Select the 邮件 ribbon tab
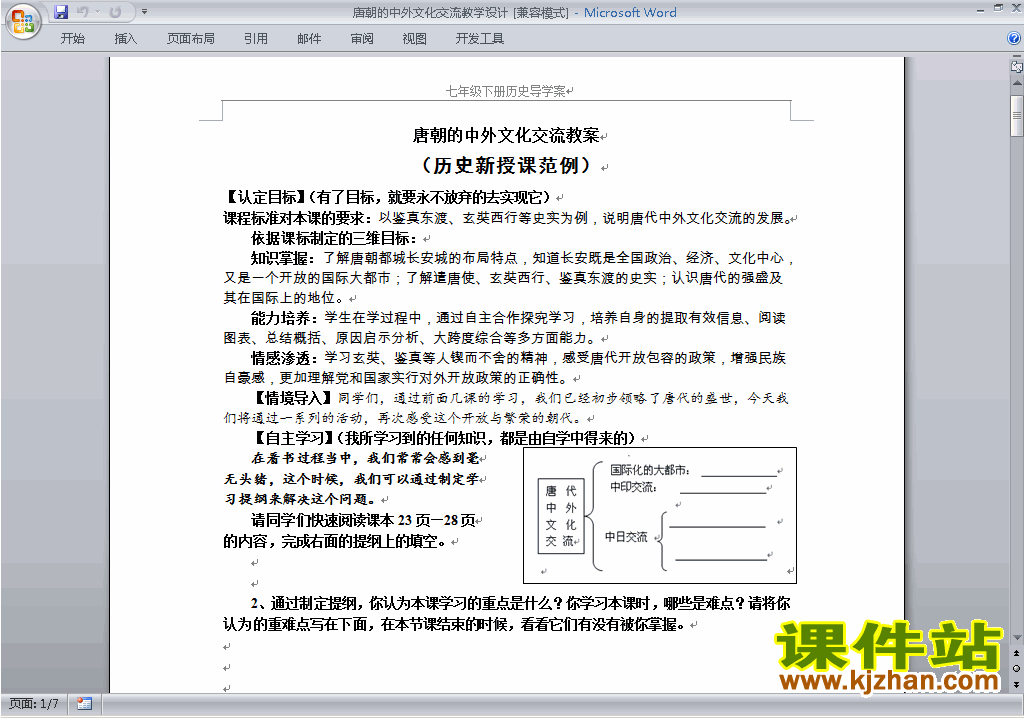 pos(309,39)
